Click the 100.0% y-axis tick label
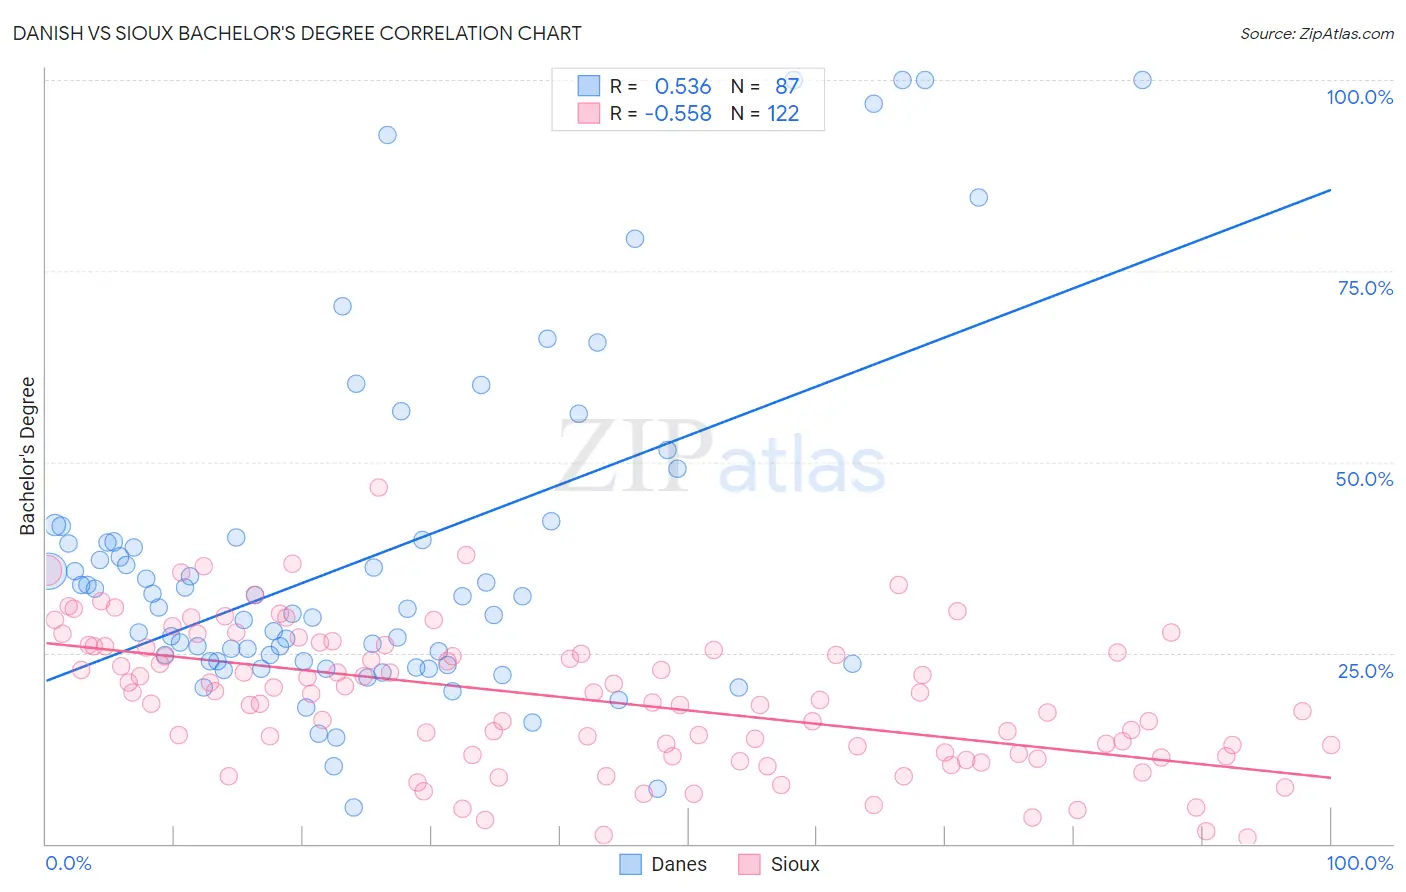 pyautogui.click(x=1360, y=97)
